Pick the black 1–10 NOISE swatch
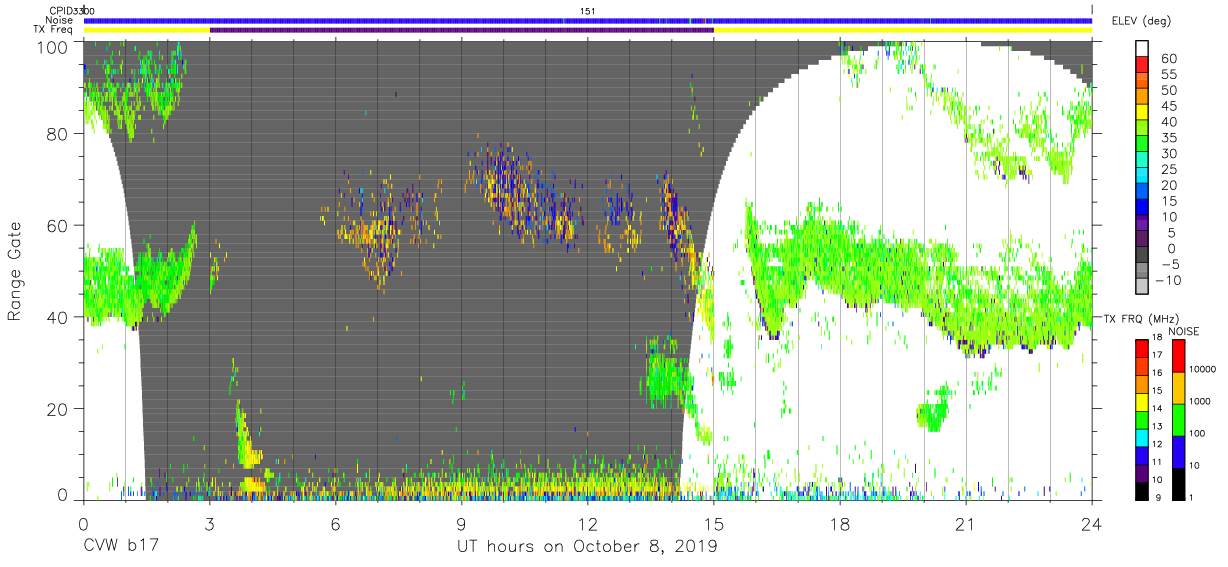 [1181, 484]
